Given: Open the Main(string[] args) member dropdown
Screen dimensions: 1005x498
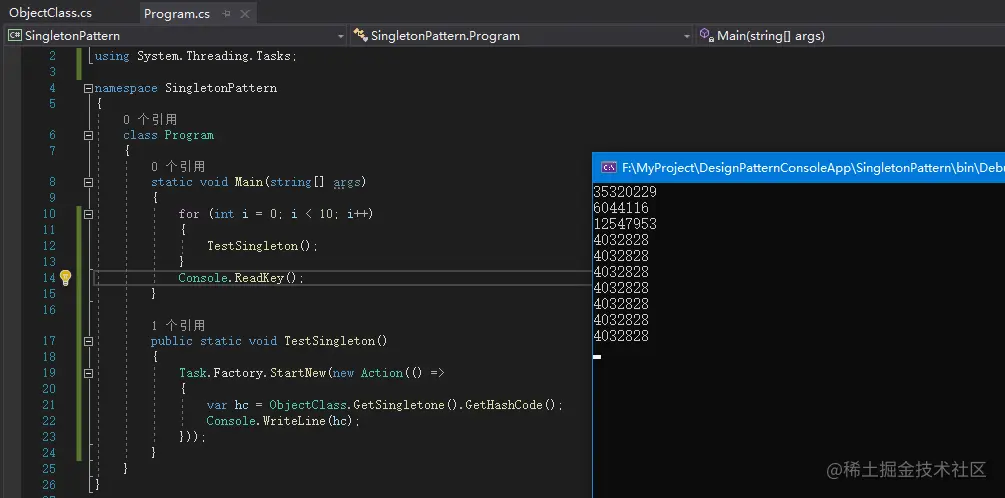Looking at the screenshot, I should [849, 36].
